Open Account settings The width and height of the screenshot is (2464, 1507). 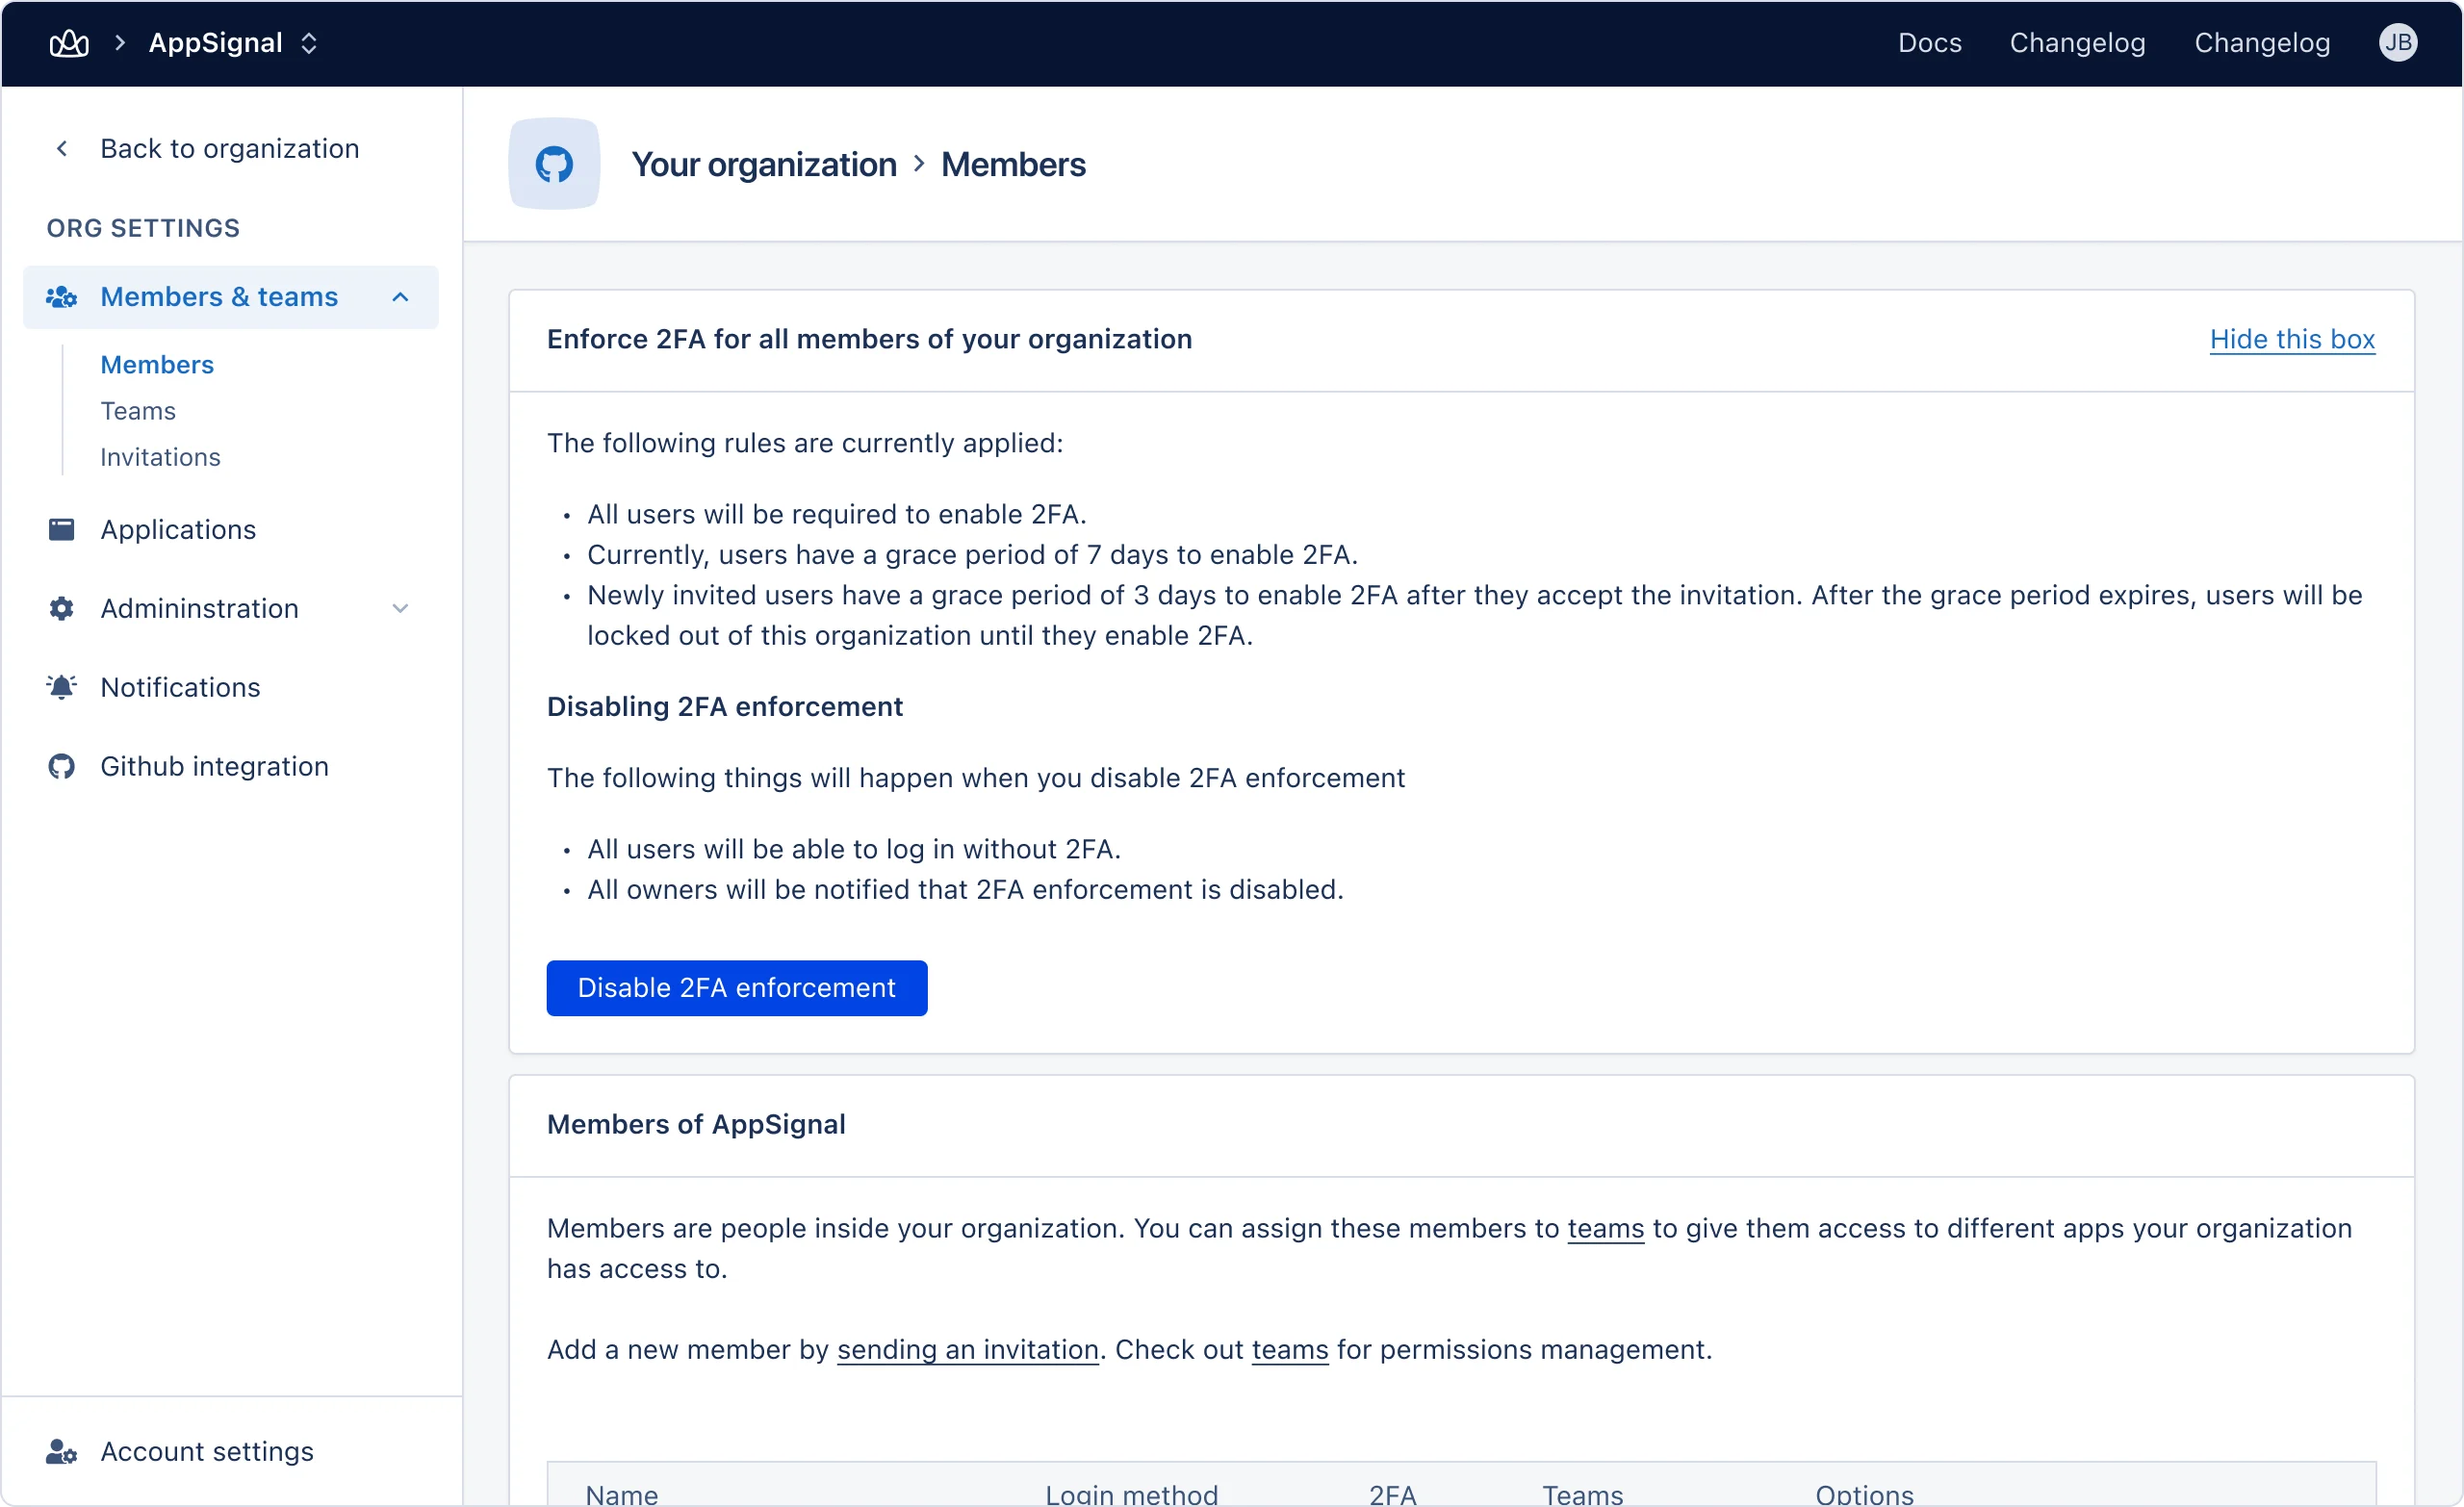click(x=207, y=1451)
